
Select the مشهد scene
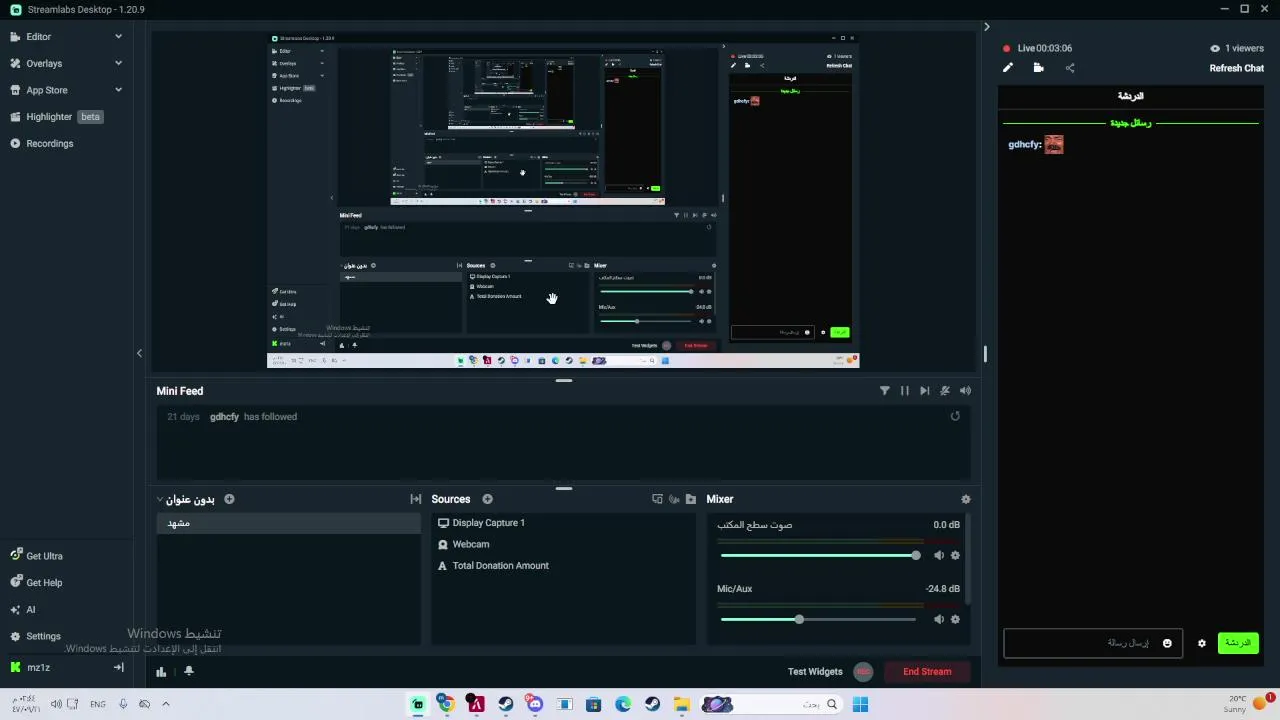(x=288, y=523)
